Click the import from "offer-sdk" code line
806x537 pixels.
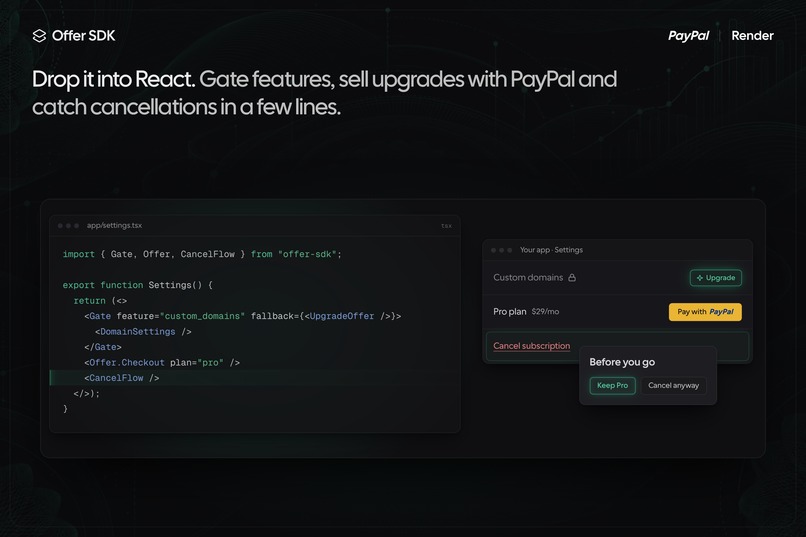pos(202,254)
